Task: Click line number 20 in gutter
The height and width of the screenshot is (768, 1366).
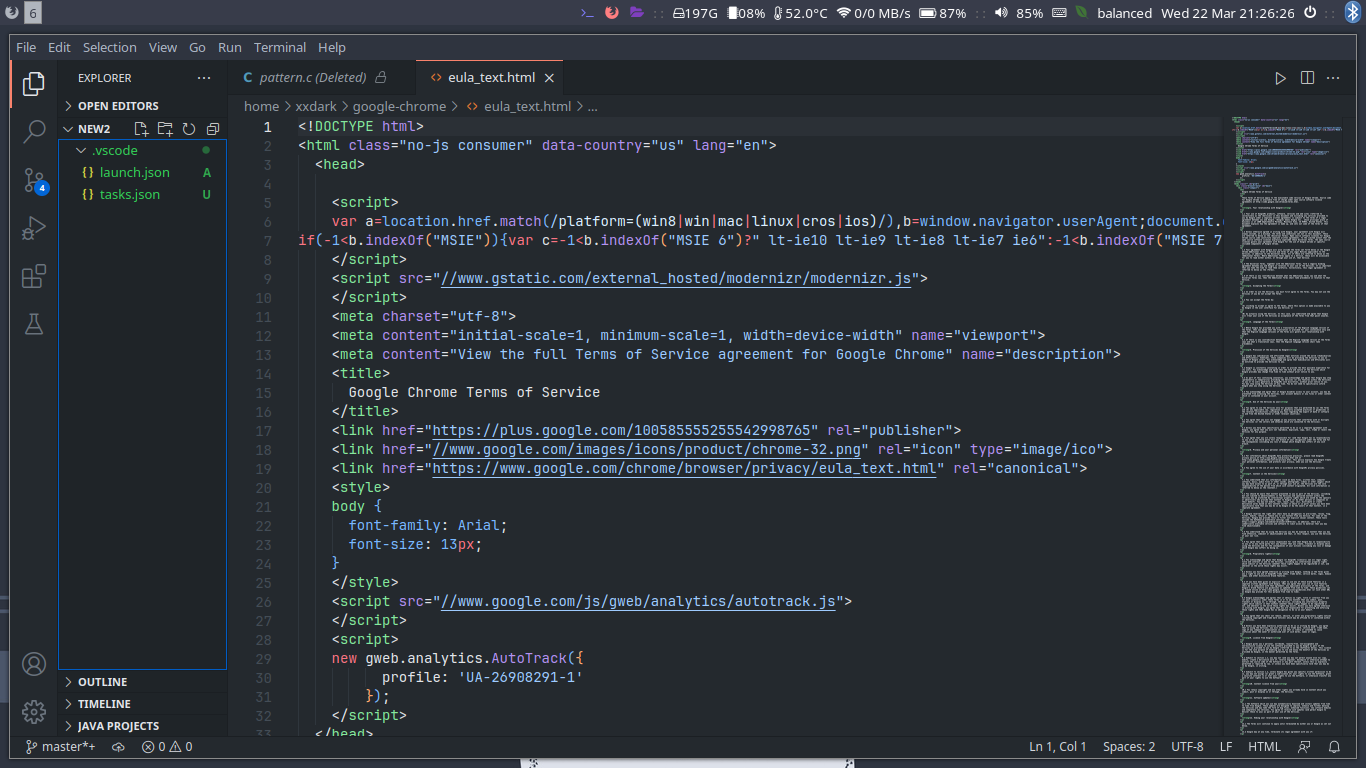Action: coord(263,488)
